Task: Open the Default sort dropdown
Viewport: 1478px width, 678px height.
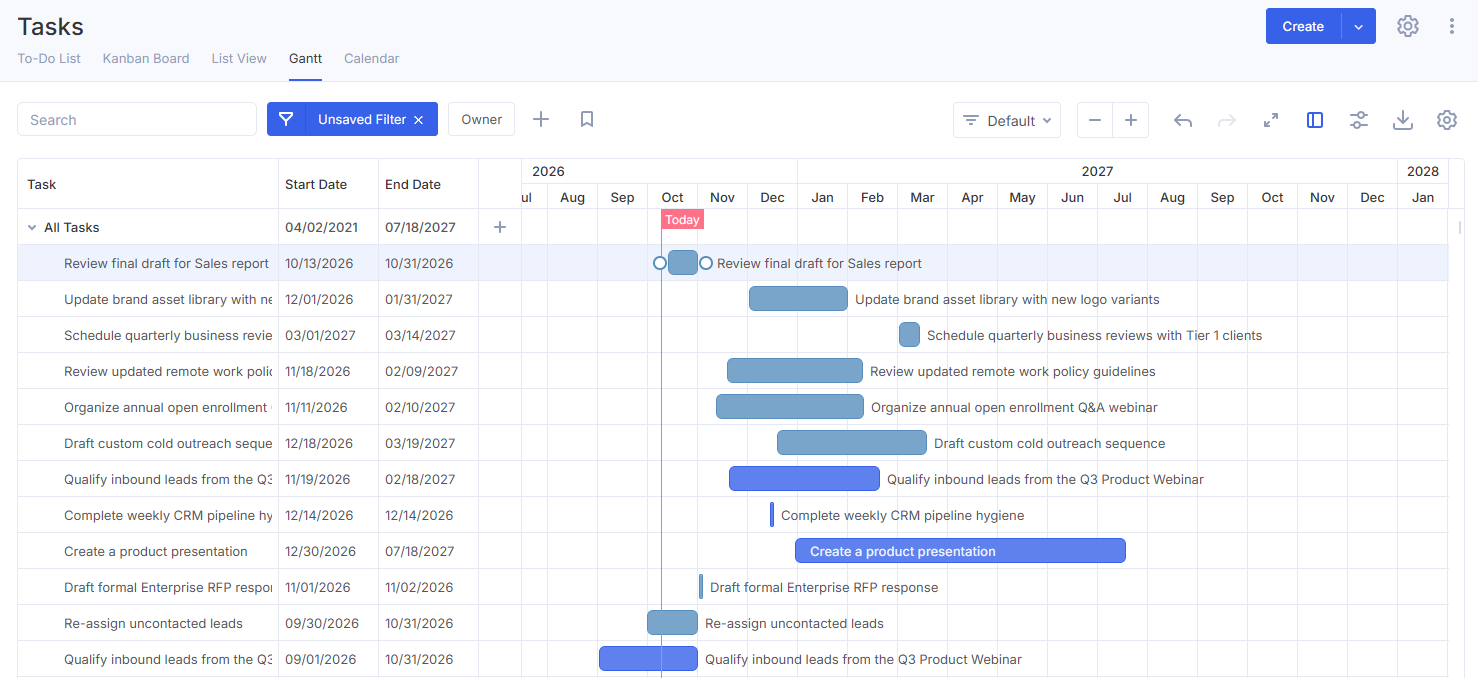Action: pyautogui.click(x=1007, y=120)
